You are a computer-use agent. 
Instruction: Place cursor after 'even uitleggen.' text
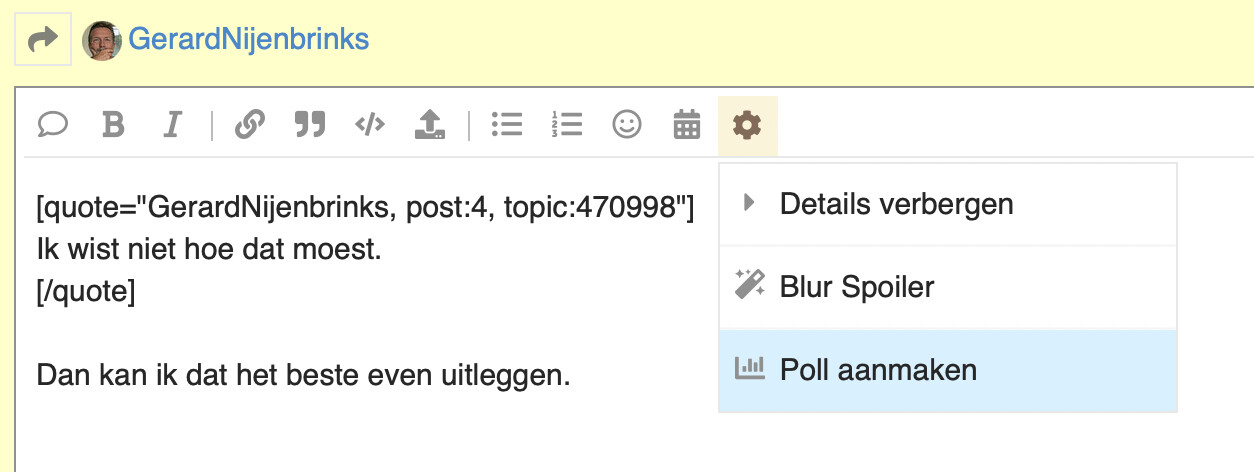571,376
